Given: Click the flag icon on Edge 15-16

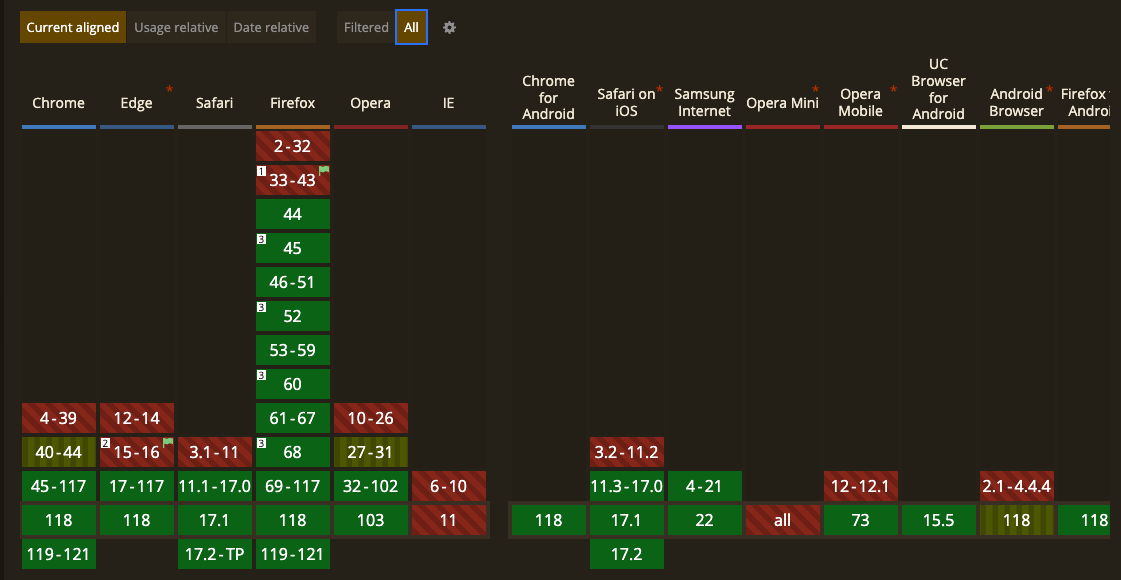Looking at the screenshot, I should point(168,442).
